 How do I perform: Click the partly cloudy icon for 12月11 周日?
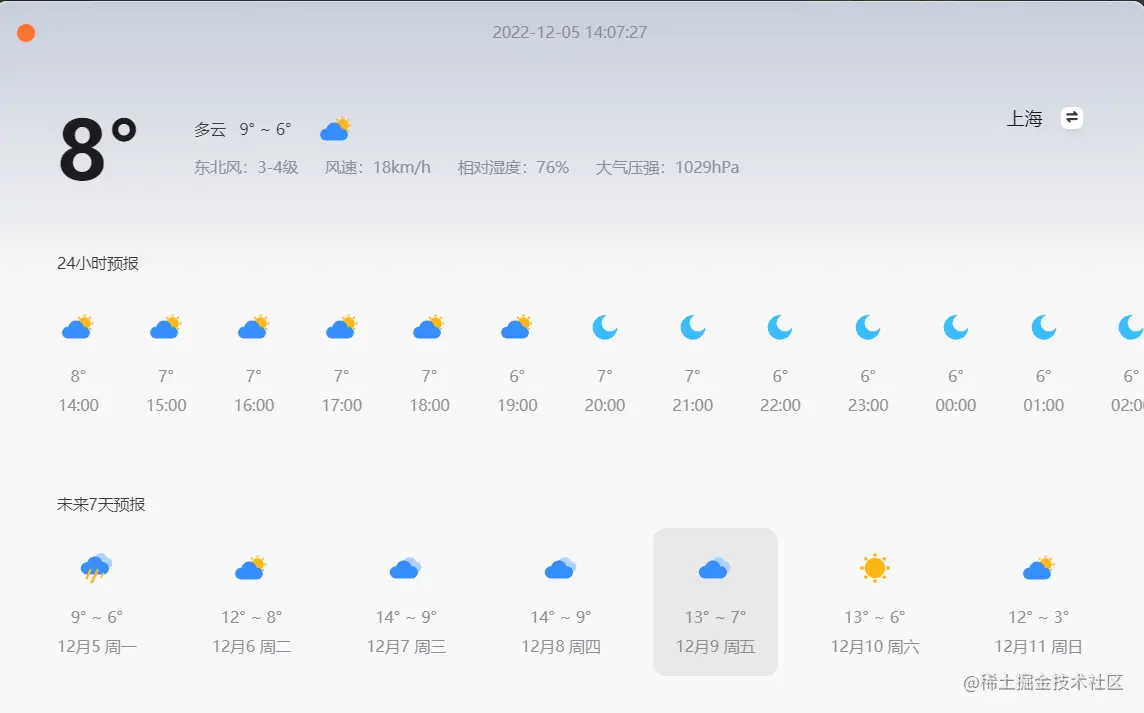[x=1038, y=568]
